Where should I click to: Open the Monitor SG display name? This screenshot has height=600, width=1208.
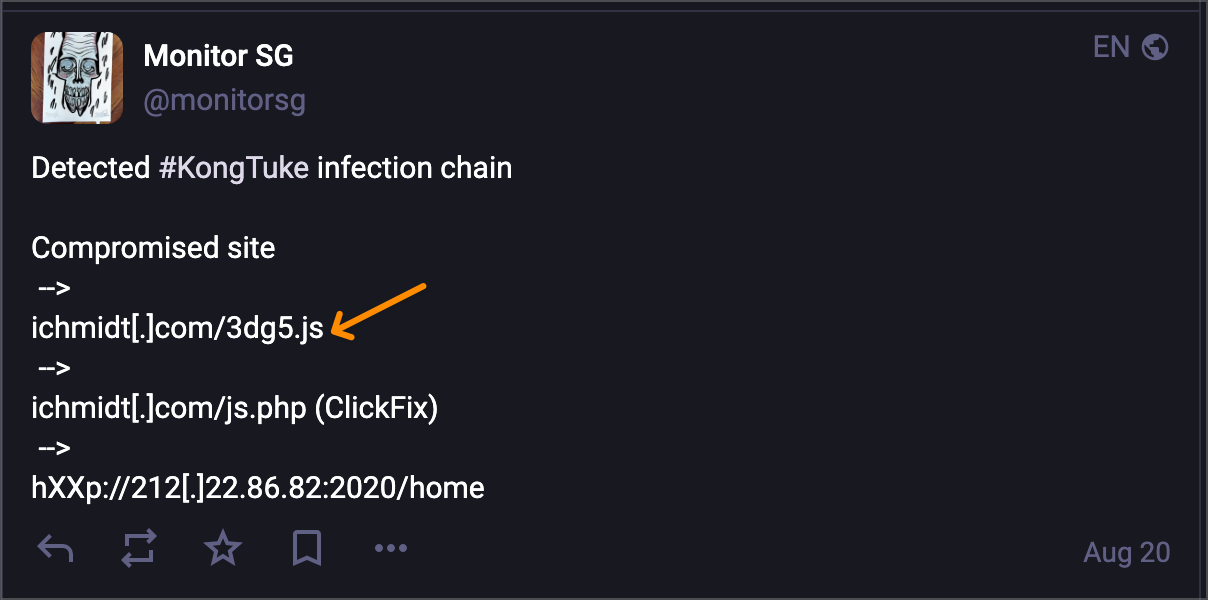click(219, 56)
